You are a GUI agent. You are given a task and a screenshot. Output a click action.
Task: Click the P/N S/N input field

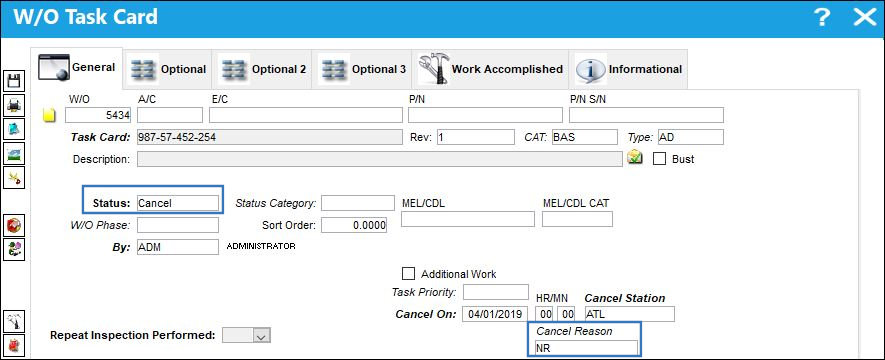pos(646,115)
